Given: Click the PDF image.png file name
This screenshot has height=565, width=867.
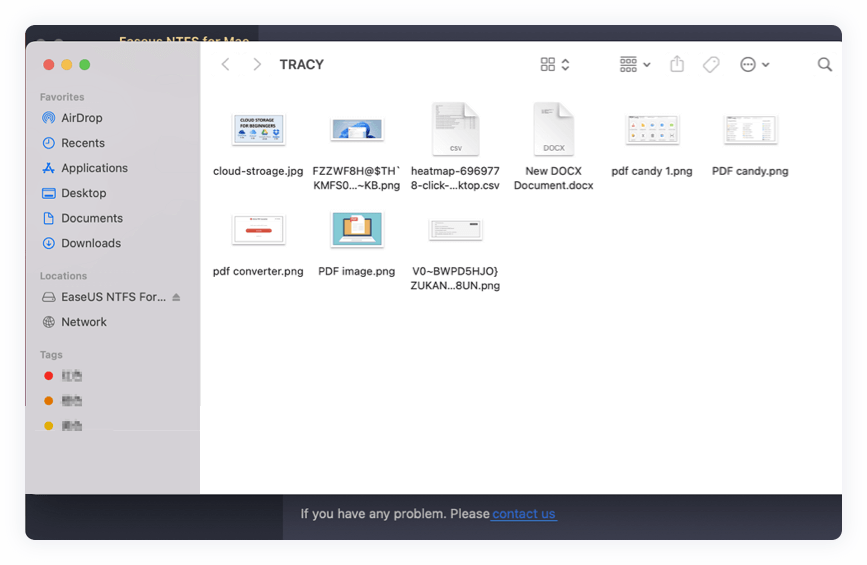Looking at the screenshot, I should (357, 271).
